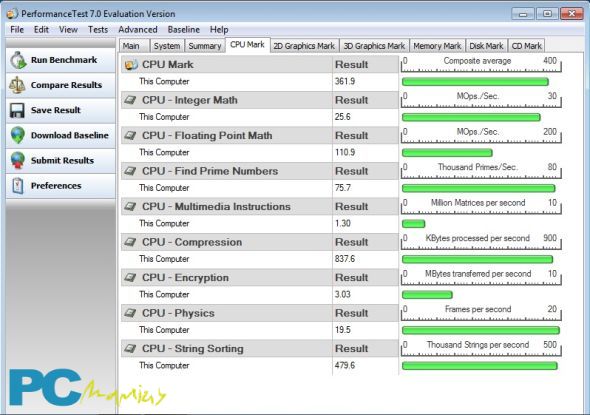Click the green Compression result bar
Viewport: 590px width, 415px height.
(477, 259)
